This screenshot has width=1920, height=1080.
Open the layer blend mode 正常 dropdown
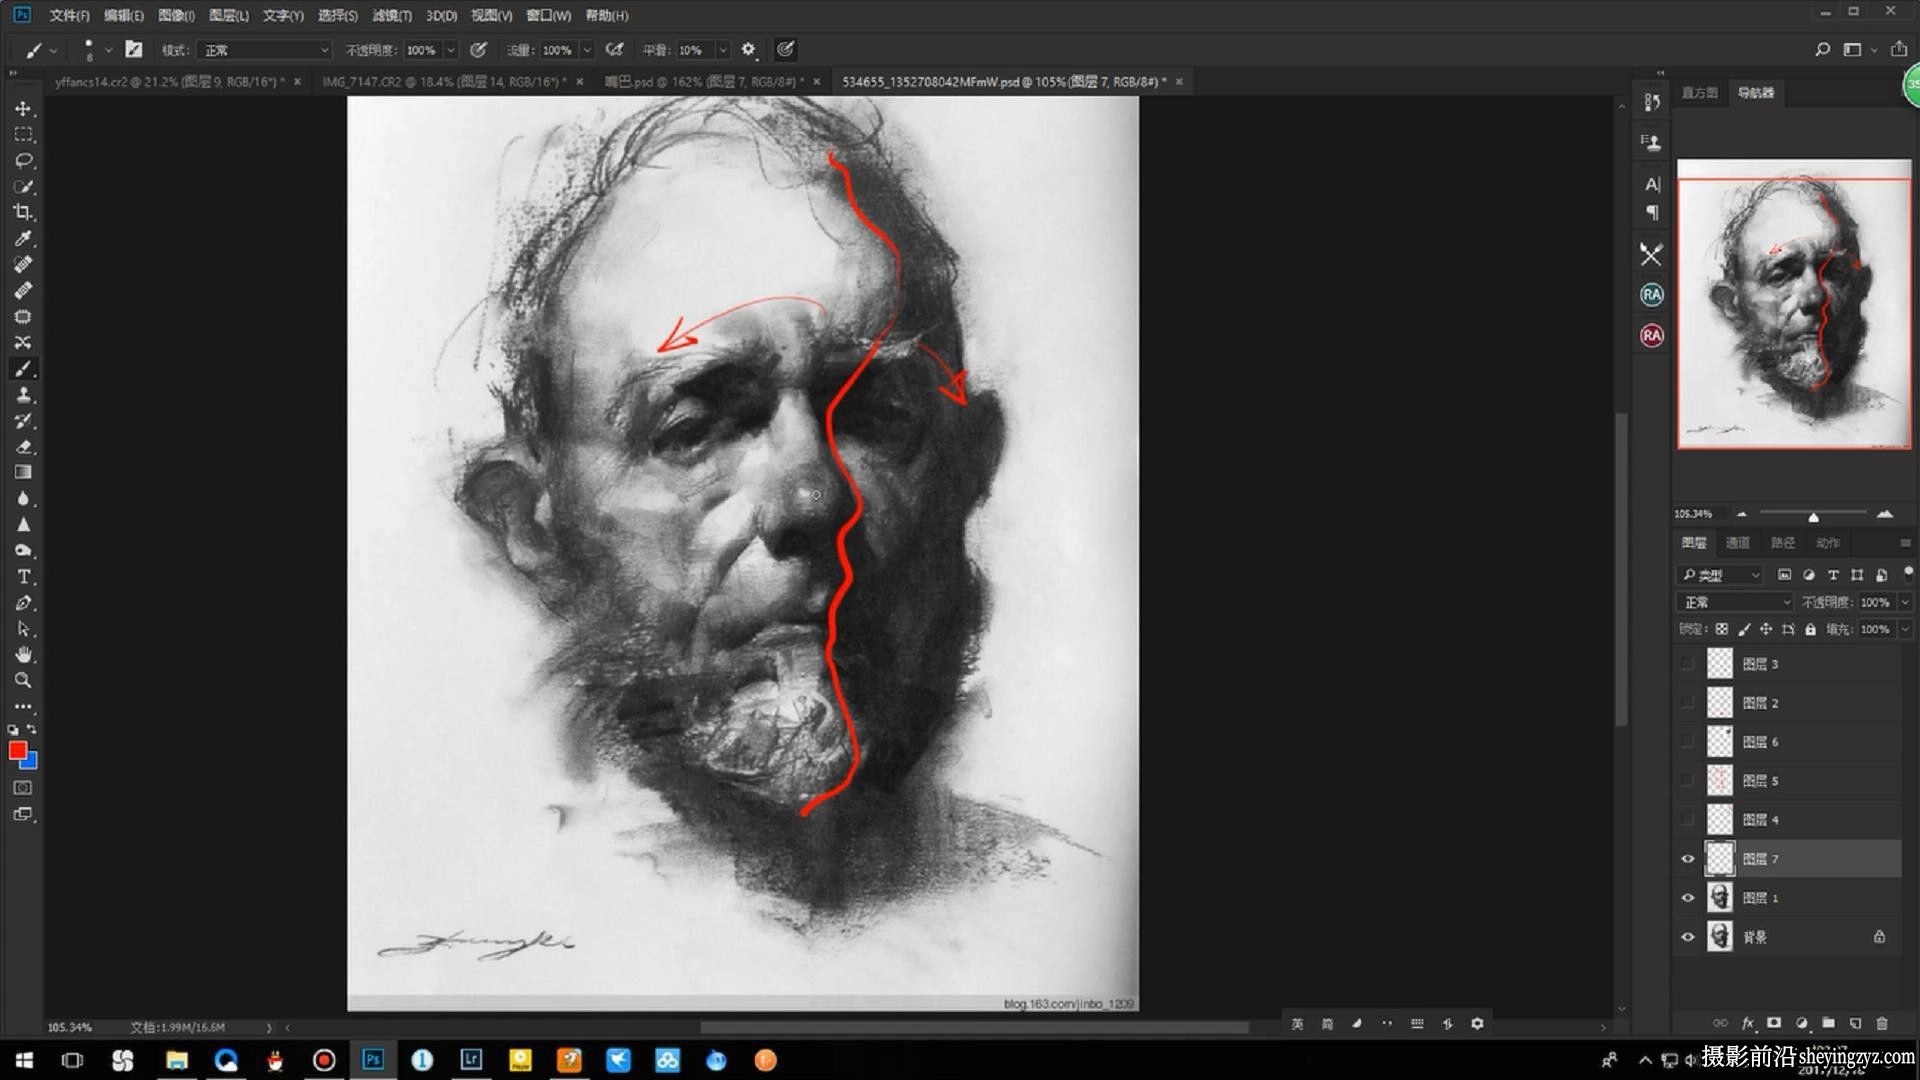(x=1735, y=602)
